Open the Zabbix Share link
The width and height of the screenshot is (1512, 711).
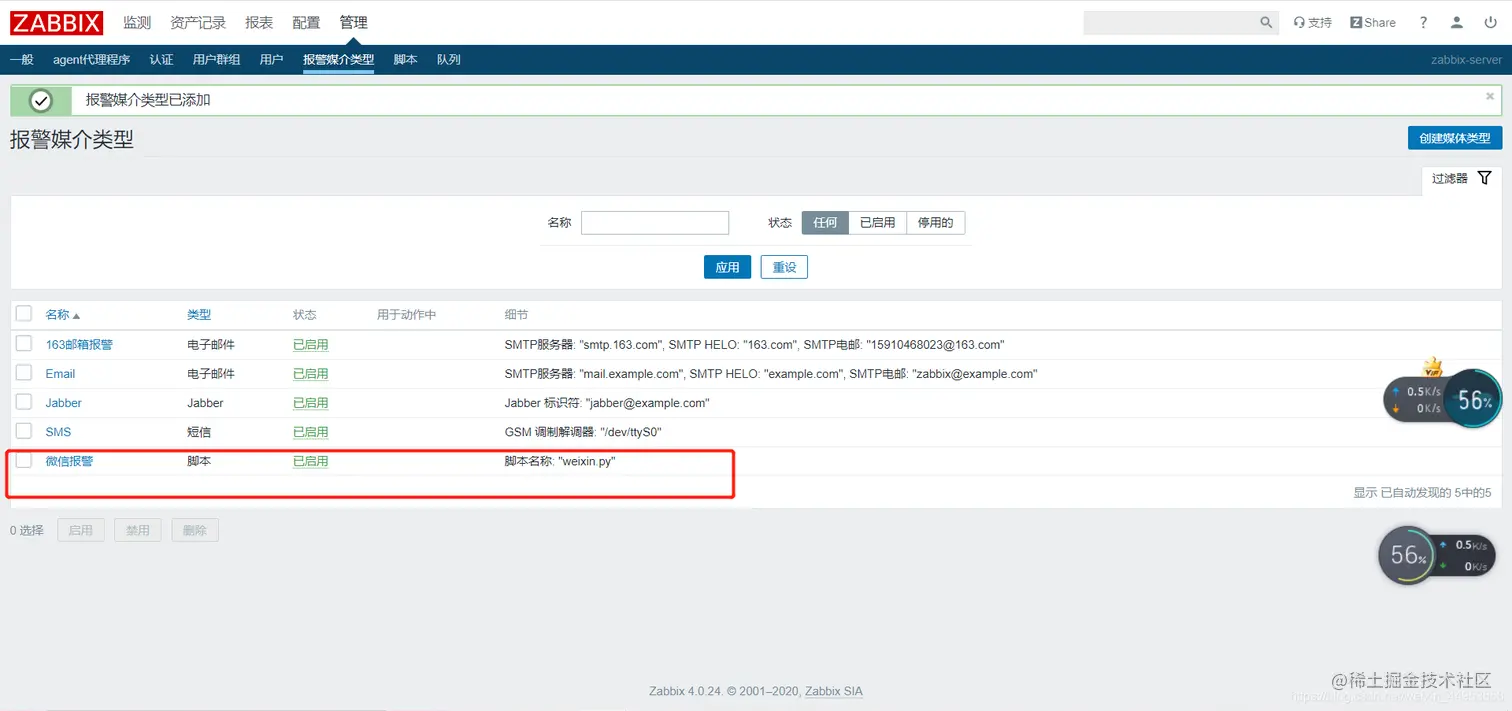tap(1373, 22)
